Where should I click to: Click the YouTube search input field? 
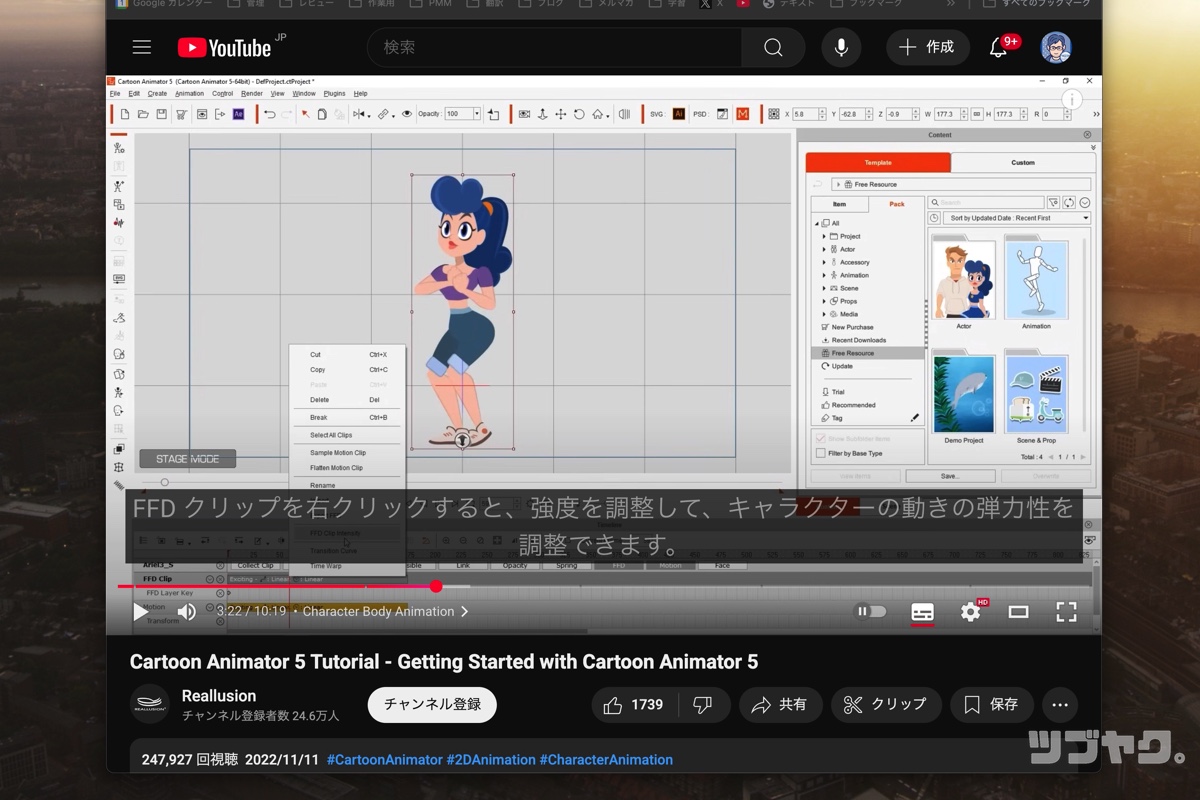[555, 47]
